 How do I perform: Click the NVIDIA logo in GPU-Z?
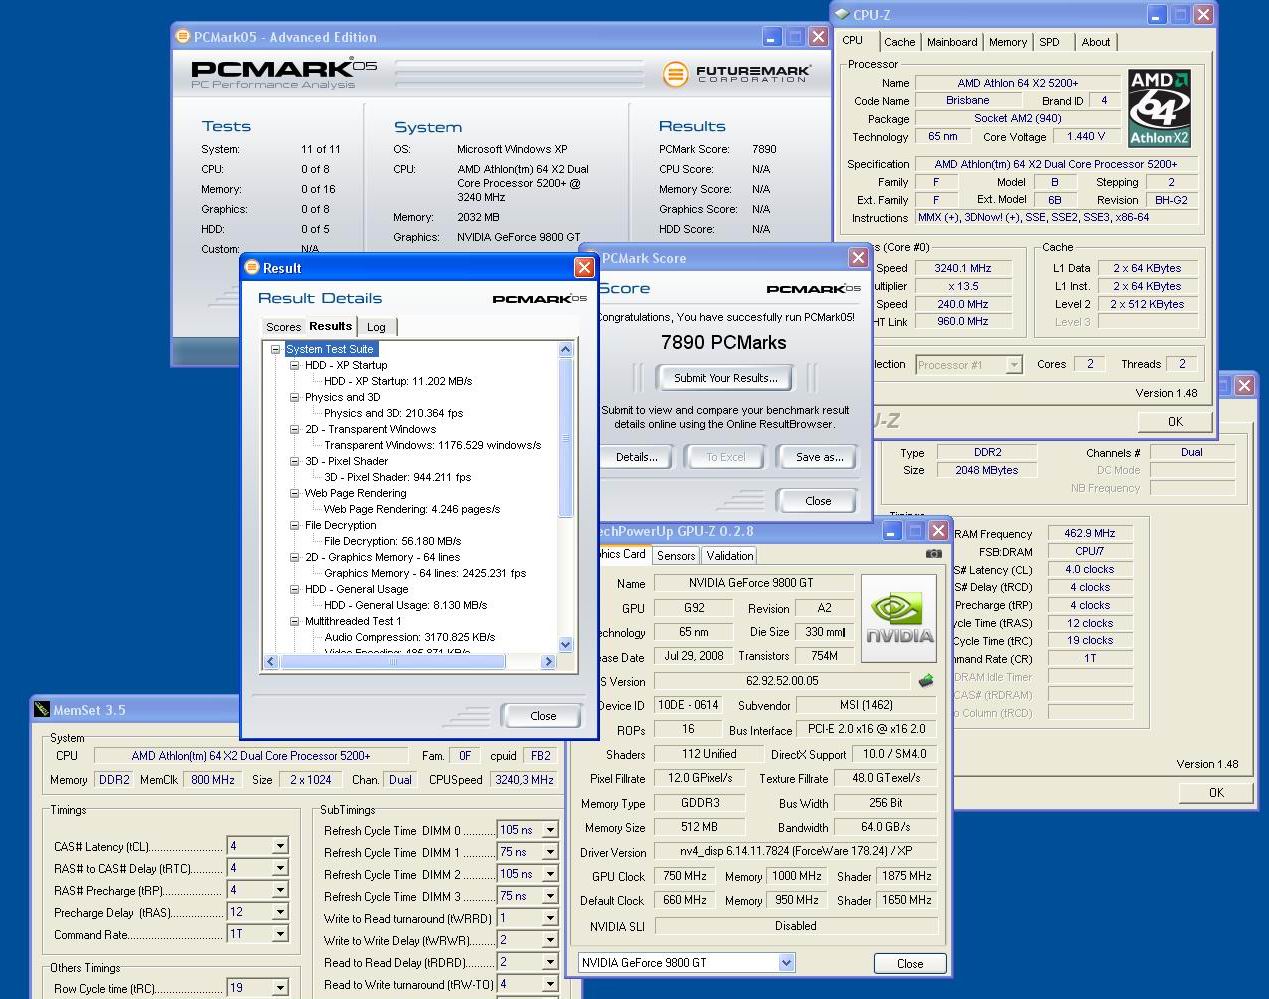[899, 618]
